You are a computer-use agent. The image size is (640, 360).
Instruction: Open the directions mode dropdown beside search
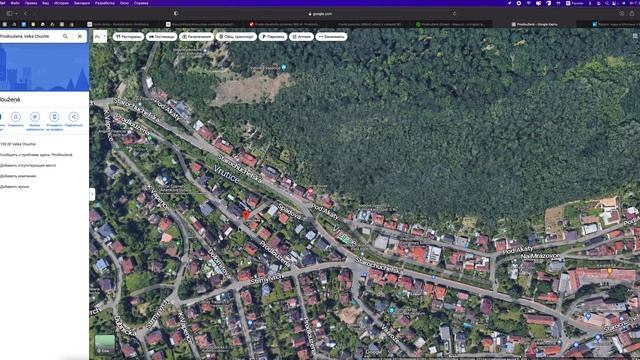pyautogui.click(x=100, y=37)
